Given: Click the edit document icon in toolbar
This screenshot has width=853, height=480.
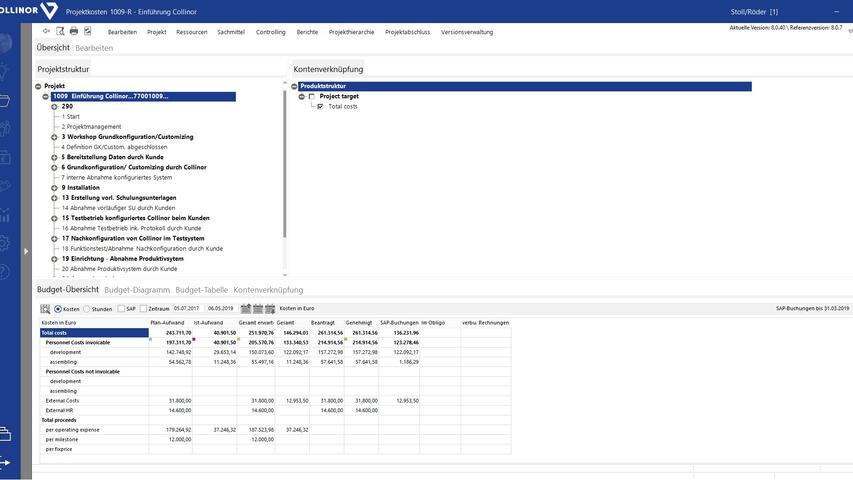Looking at the screenshot, I should click(88, 32).
